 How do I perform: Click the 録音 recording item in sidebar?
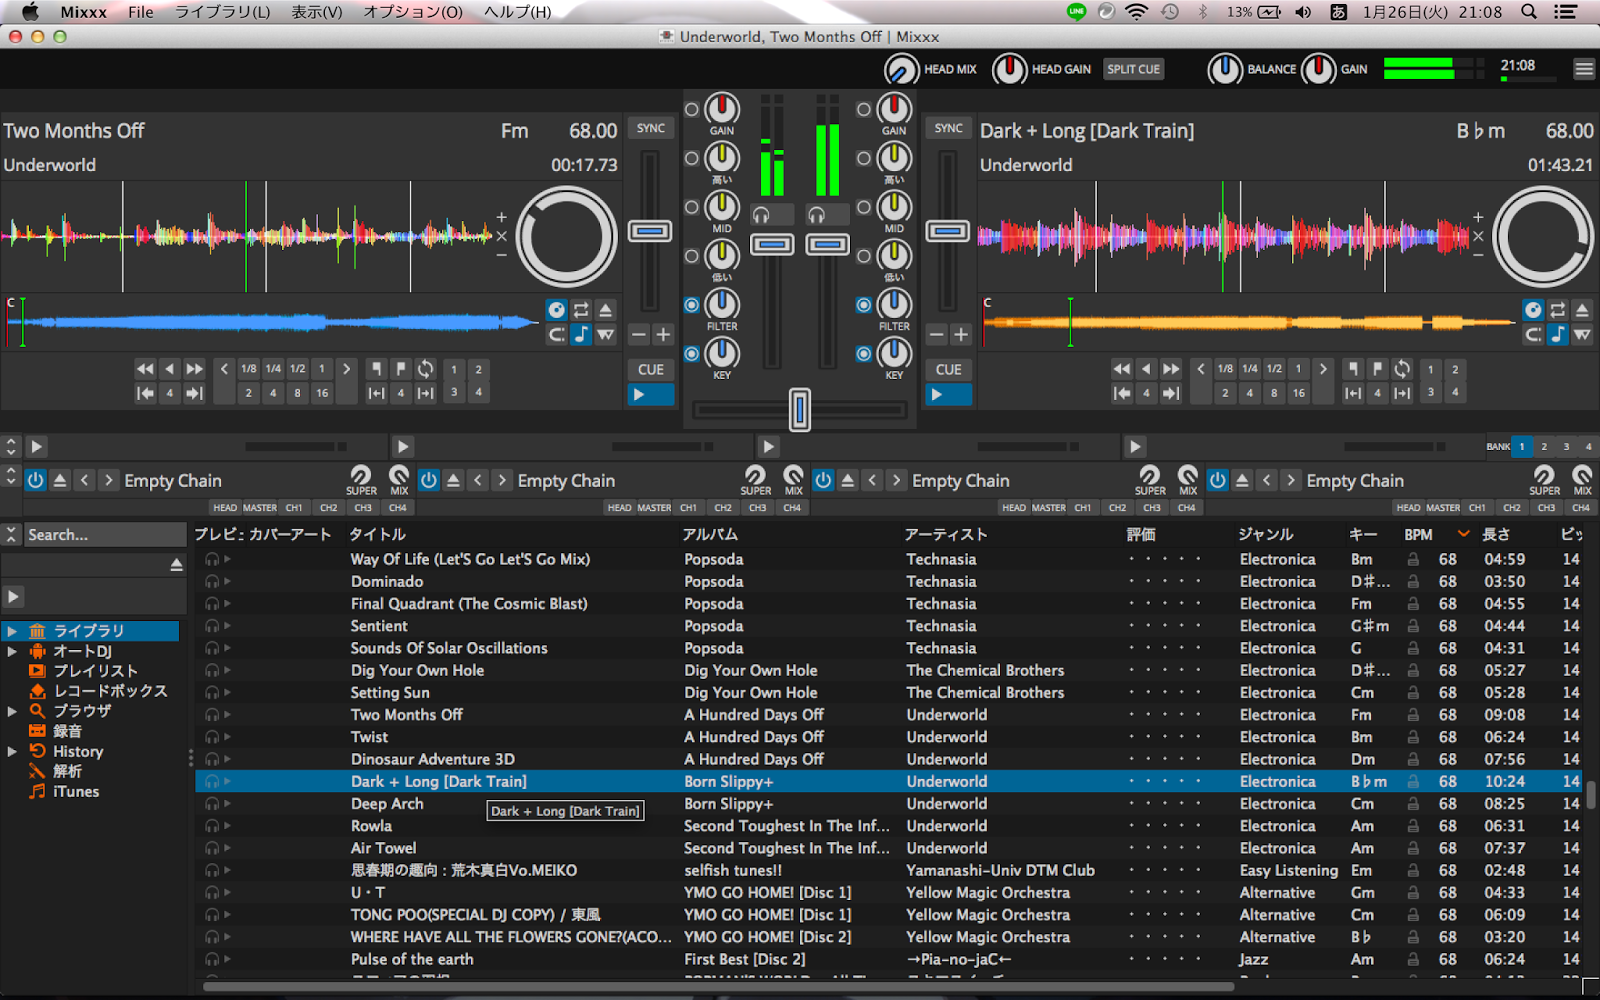[x=67, y=731]
